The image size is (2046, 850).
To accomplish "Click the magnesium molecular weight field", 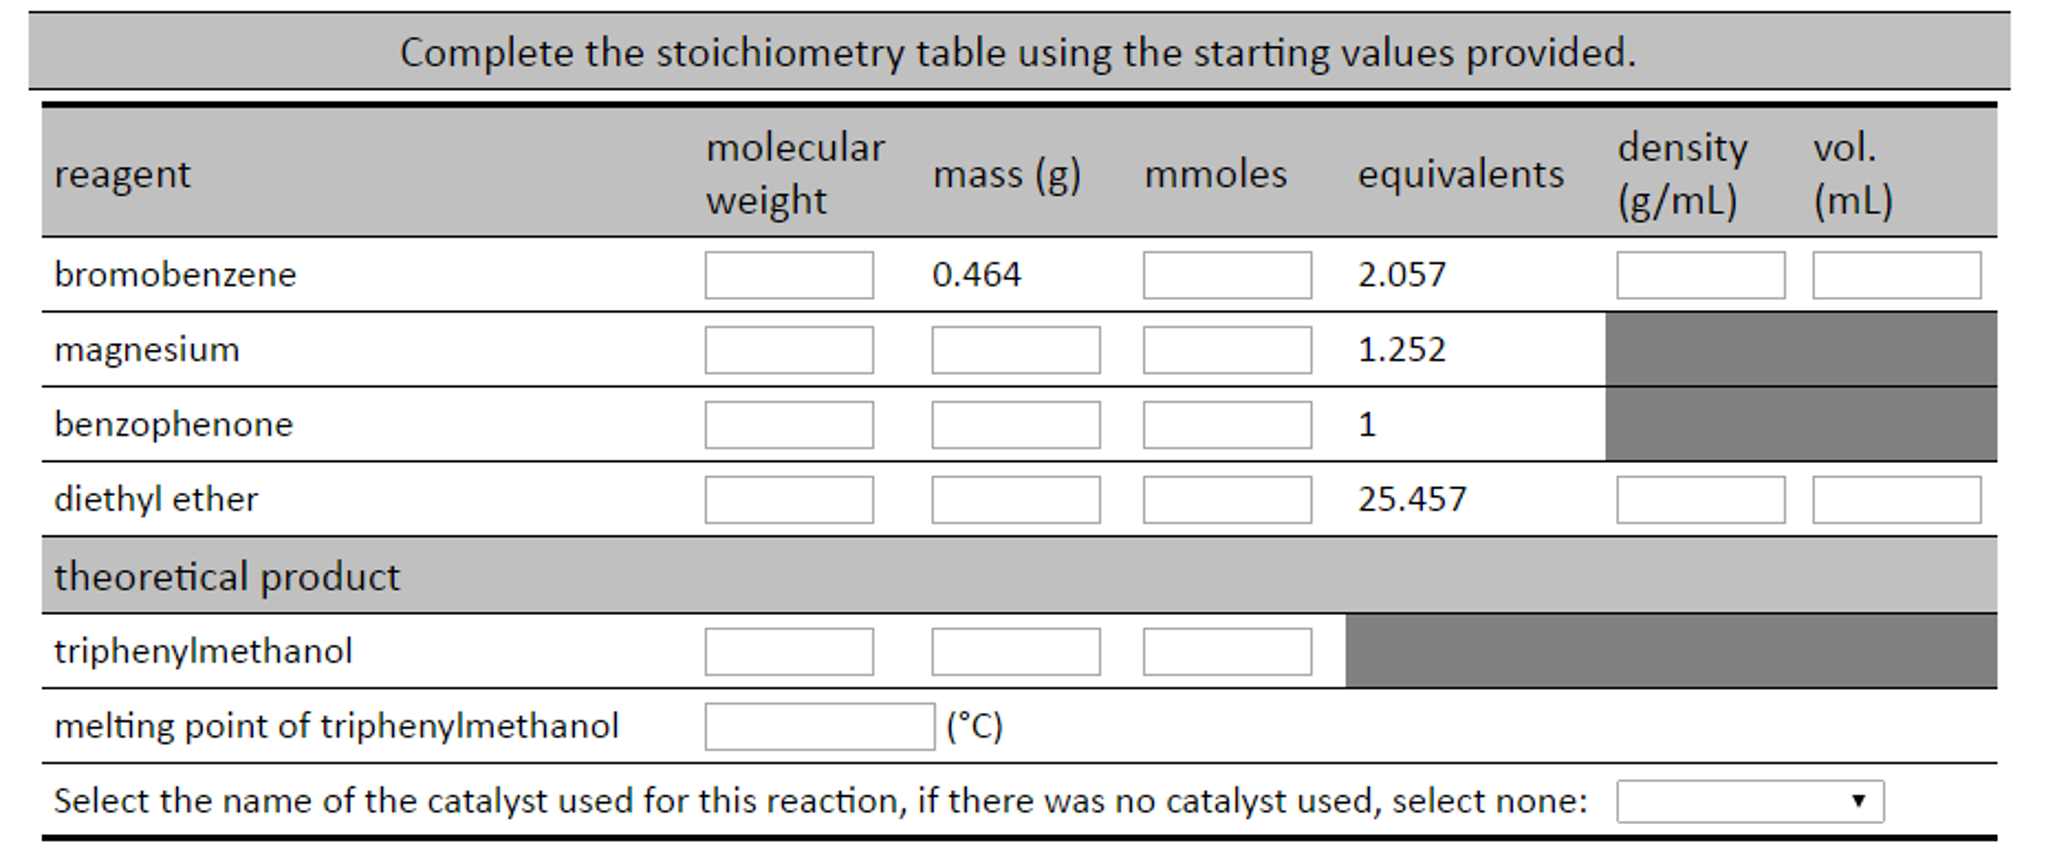I will (x=789, y=349).
